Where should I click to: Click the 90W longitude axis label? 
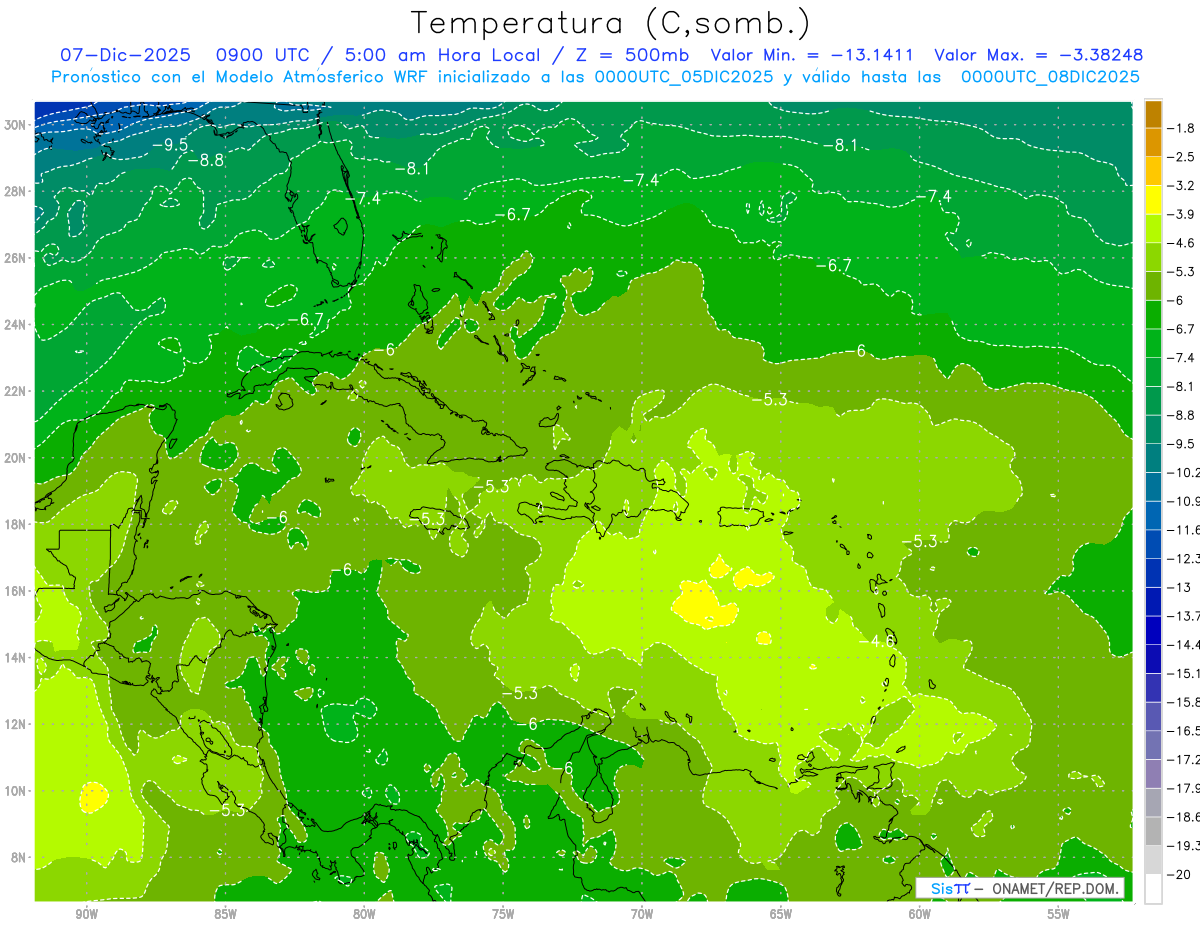pos(87,914)
